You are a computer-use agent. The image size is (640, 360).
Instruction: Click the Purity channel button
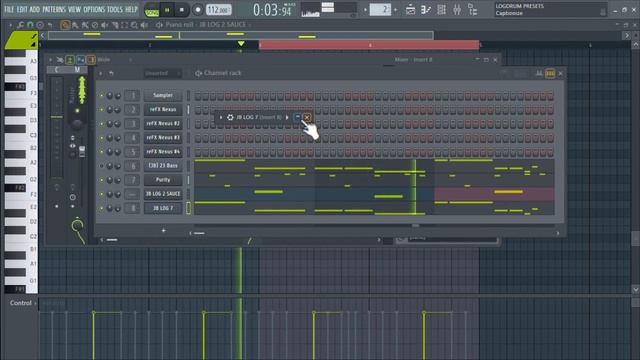pyautogui.click(x=163, y=180)
